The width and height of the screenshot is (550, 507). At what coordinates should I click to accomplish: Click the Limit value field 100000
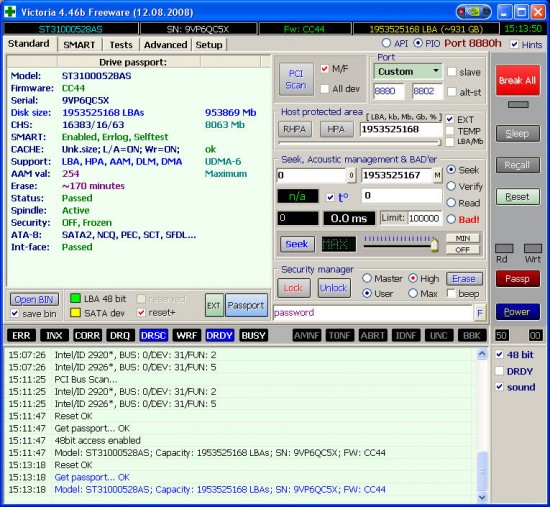pos(424,218)
